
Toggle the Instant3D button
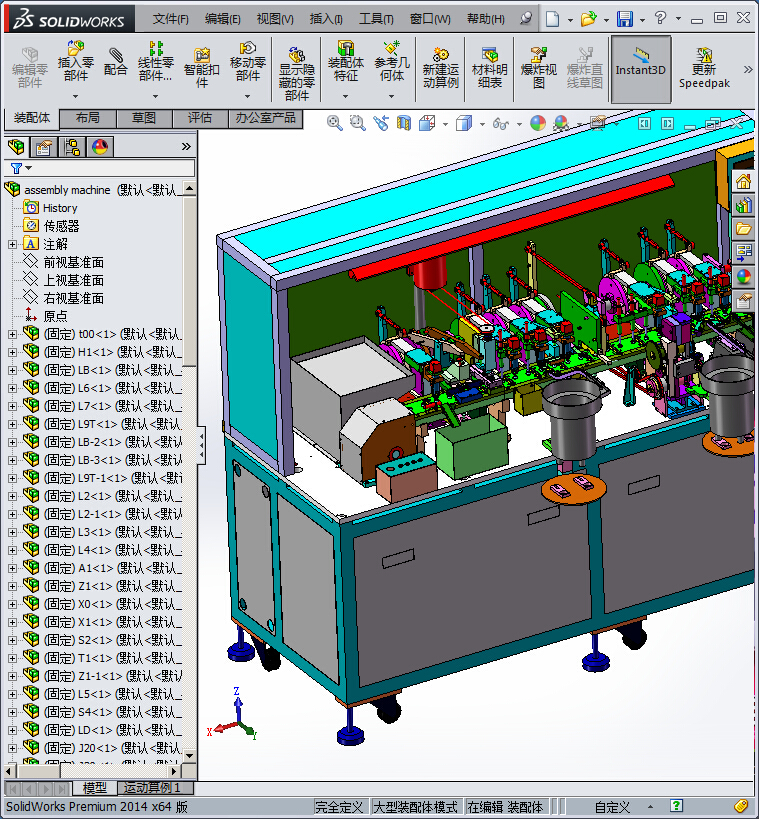tap(640, 68)
